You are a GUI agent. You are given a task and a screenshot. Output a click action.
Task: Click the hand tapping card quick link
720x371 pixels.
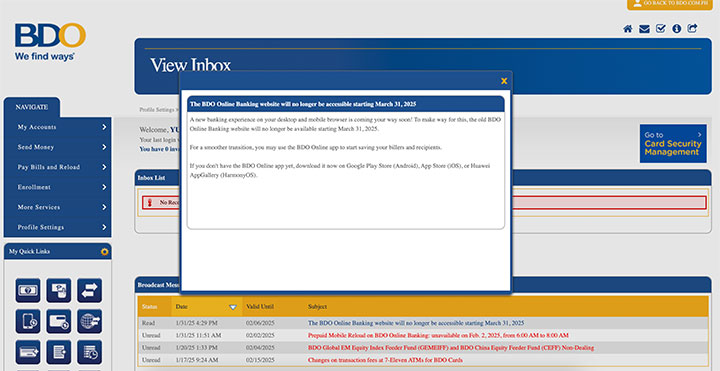pyautogui.click(x=59, y=290)
